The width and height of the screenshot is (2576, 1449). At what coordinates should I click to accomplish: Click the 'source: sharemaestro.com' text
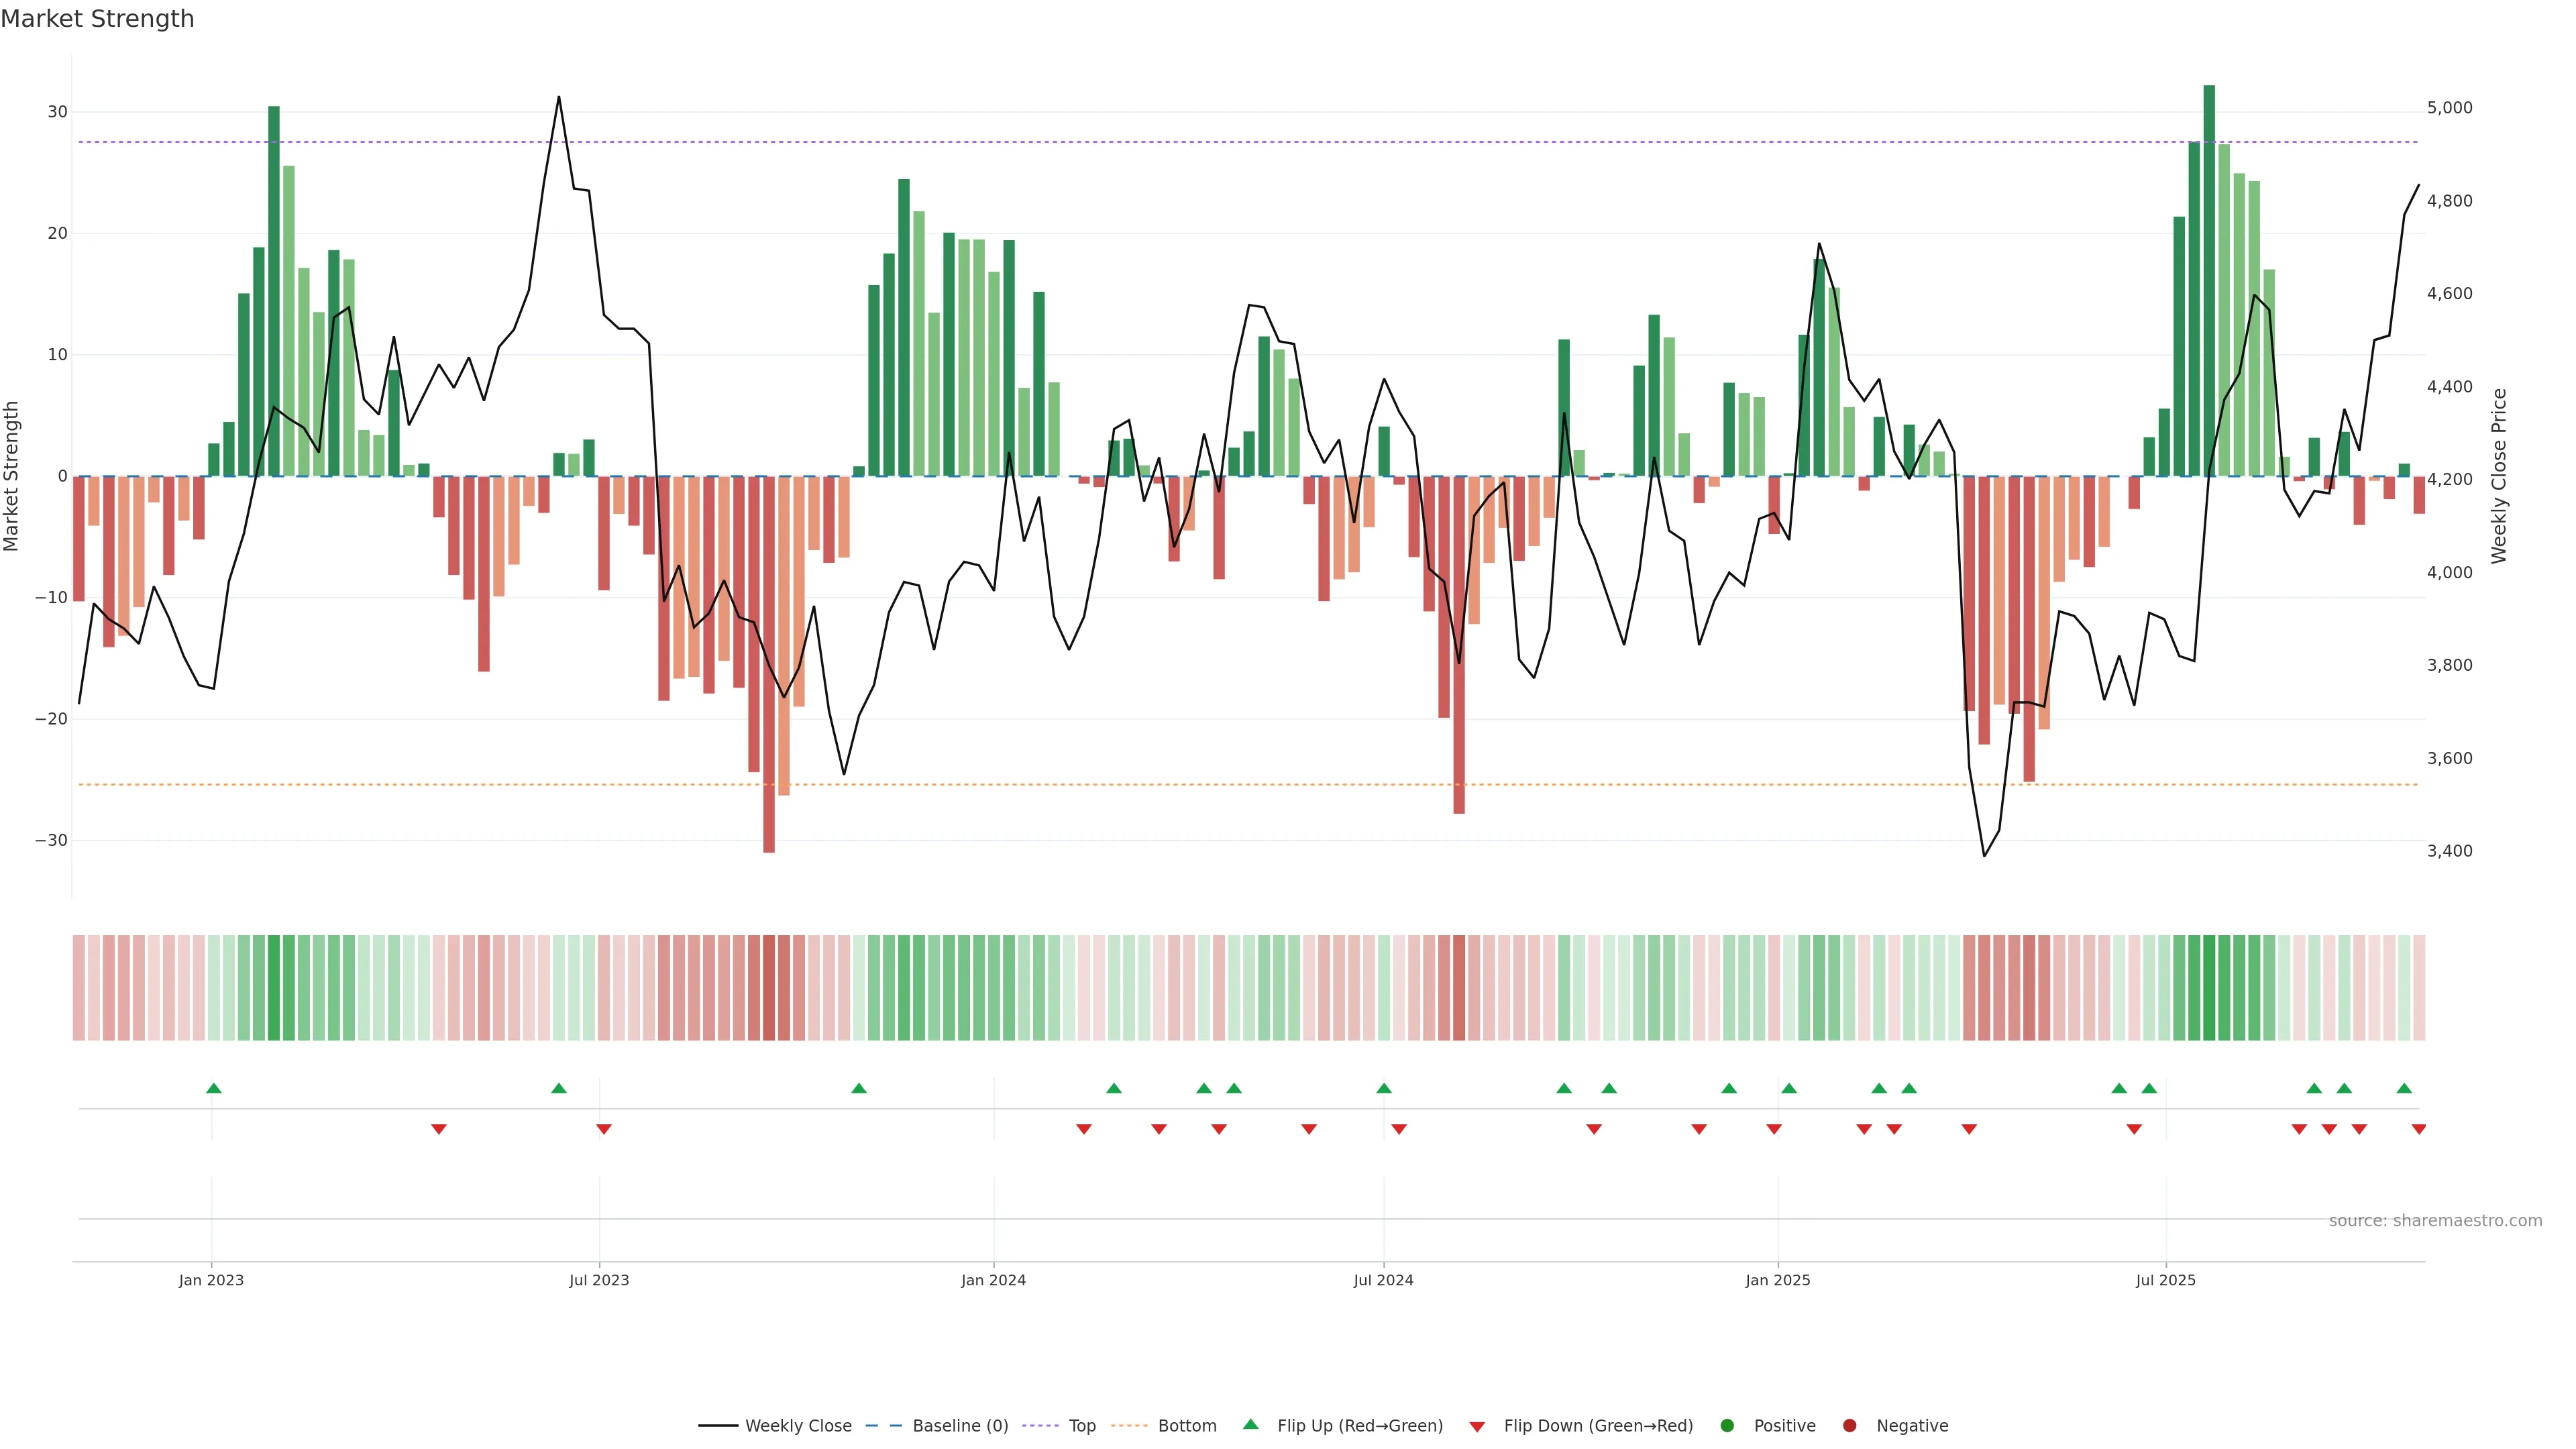pos(2435,1221)
